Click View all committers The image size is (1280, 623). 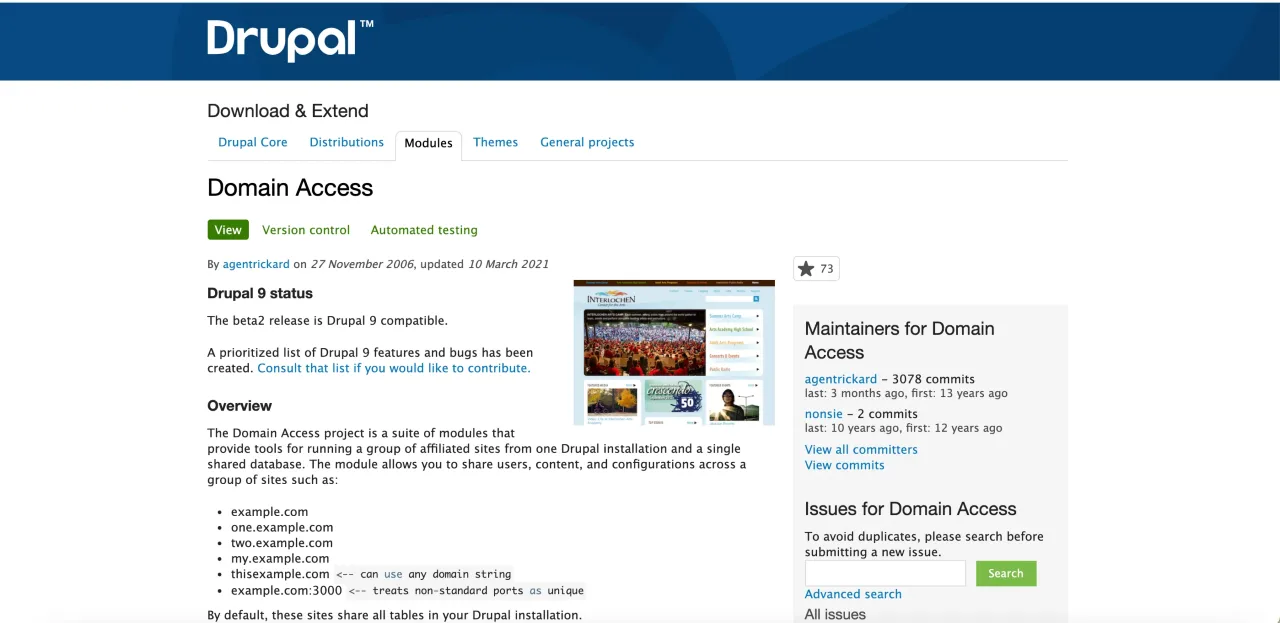click(861, 449)
